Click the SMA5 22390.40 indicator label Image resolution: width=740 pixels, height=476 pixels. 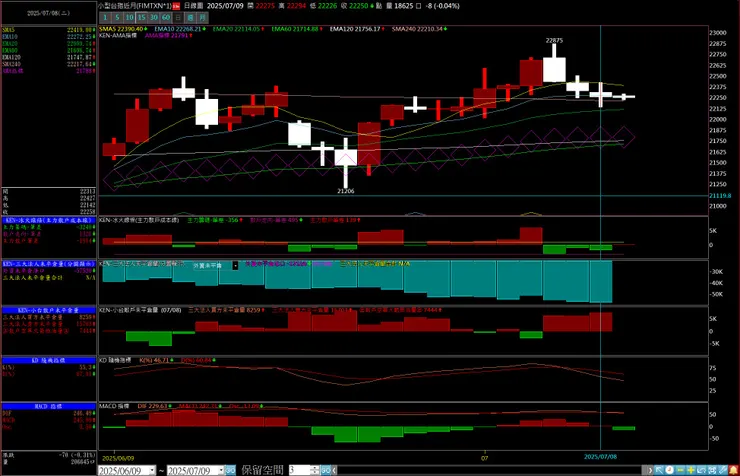pos(123,29)
